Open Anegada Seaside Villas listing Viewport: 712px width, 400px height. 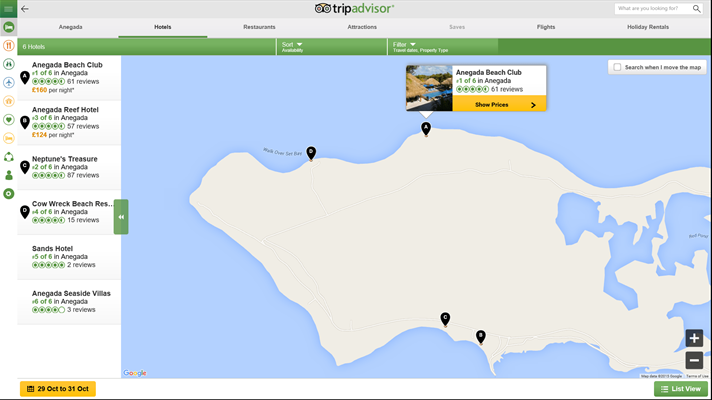pos(69,302)
